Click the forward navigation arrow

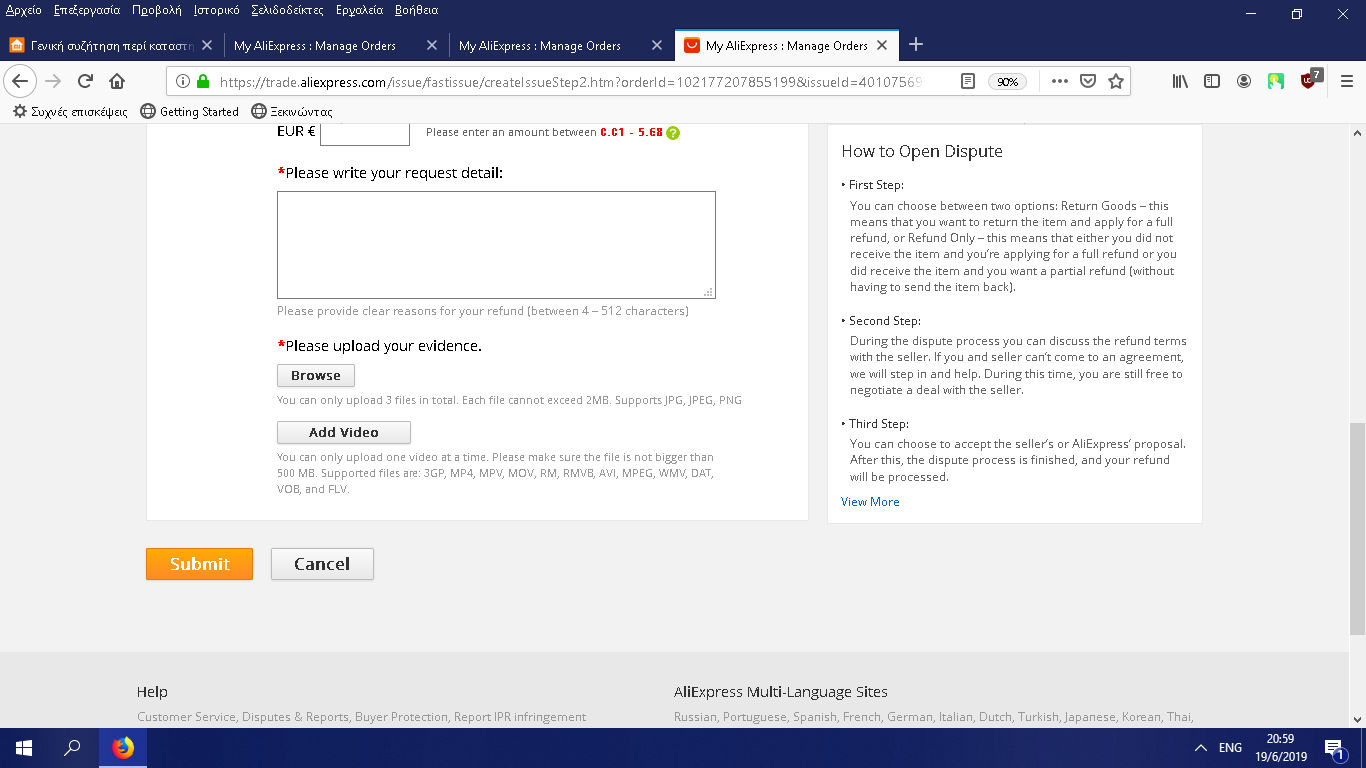tap(54, 81)
